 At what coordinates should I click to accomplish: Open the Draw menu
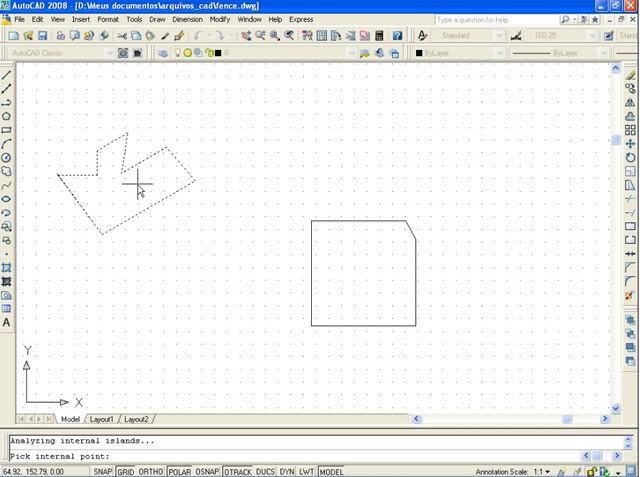pyautogui.click(x=157, y=20)
